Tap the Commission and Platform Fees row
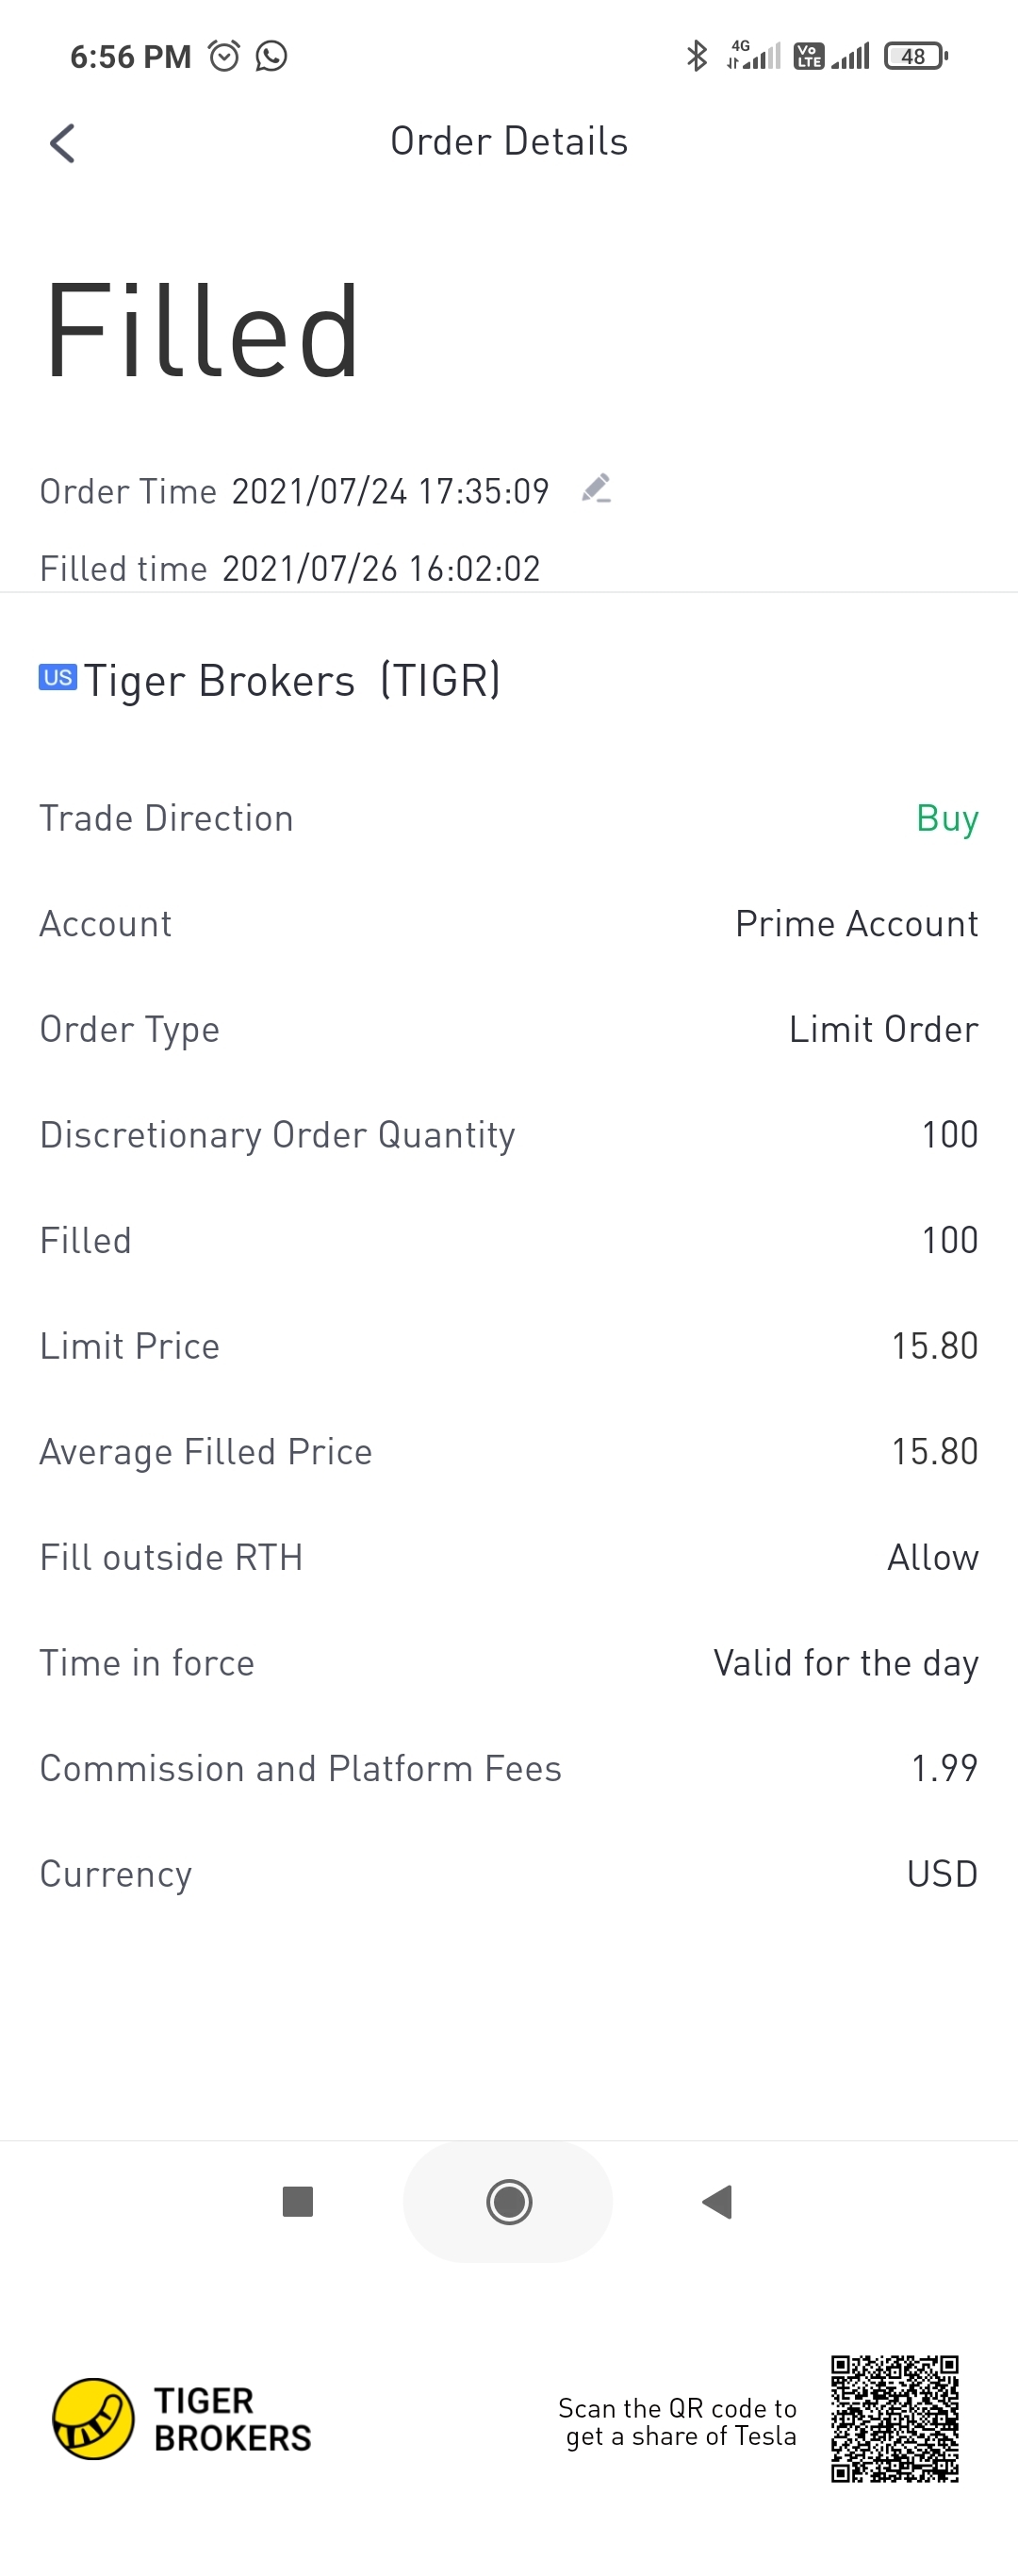Screen dimensions: 1018x2576 coord(509,1768)
